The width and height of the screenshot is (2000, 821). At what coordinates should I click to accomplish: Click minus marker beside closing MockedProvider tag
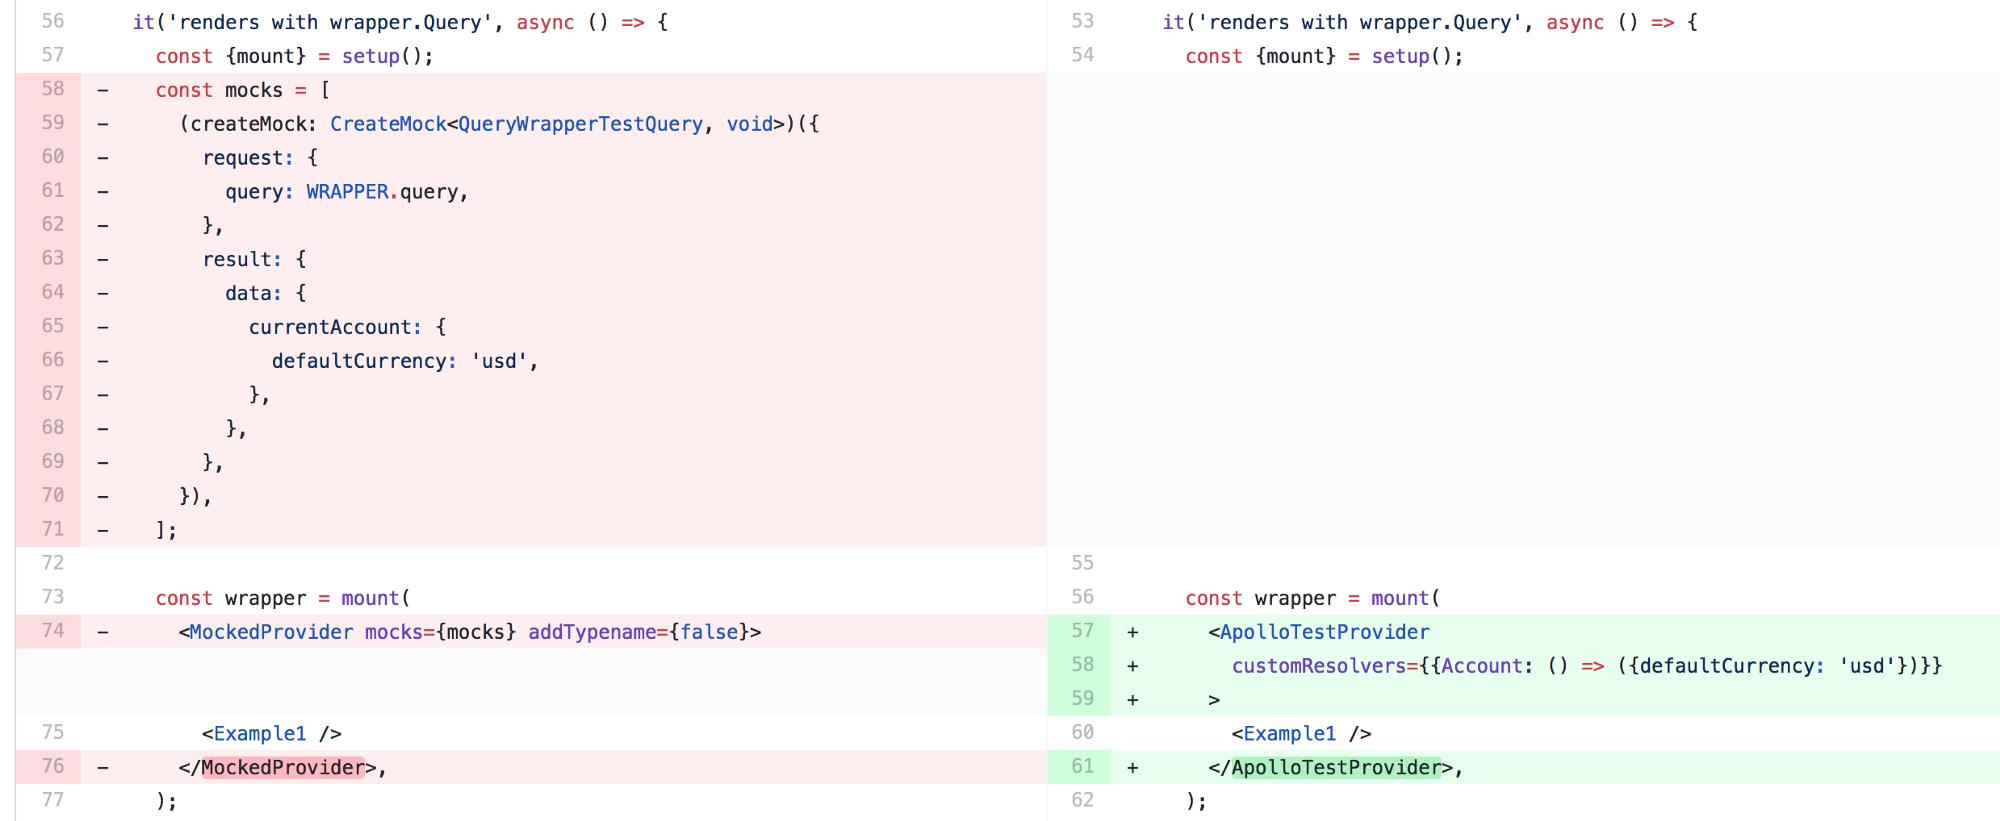pos(103,768)
